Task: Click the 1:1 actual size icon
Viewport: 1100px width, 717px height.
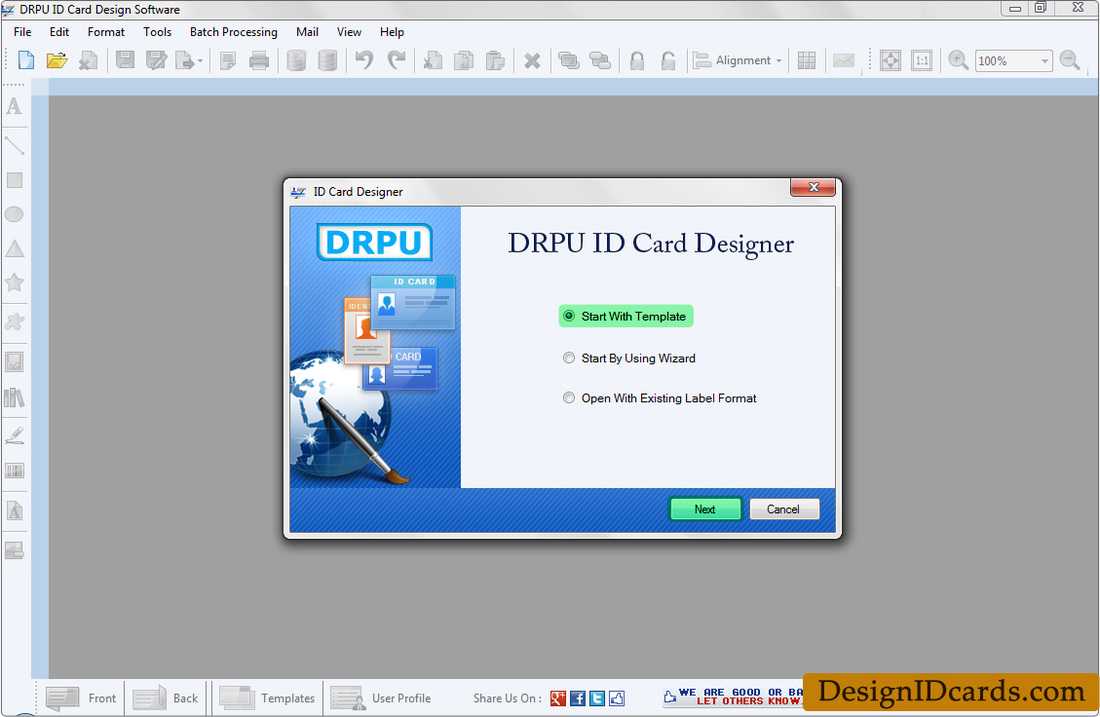Action: [922, 61]
